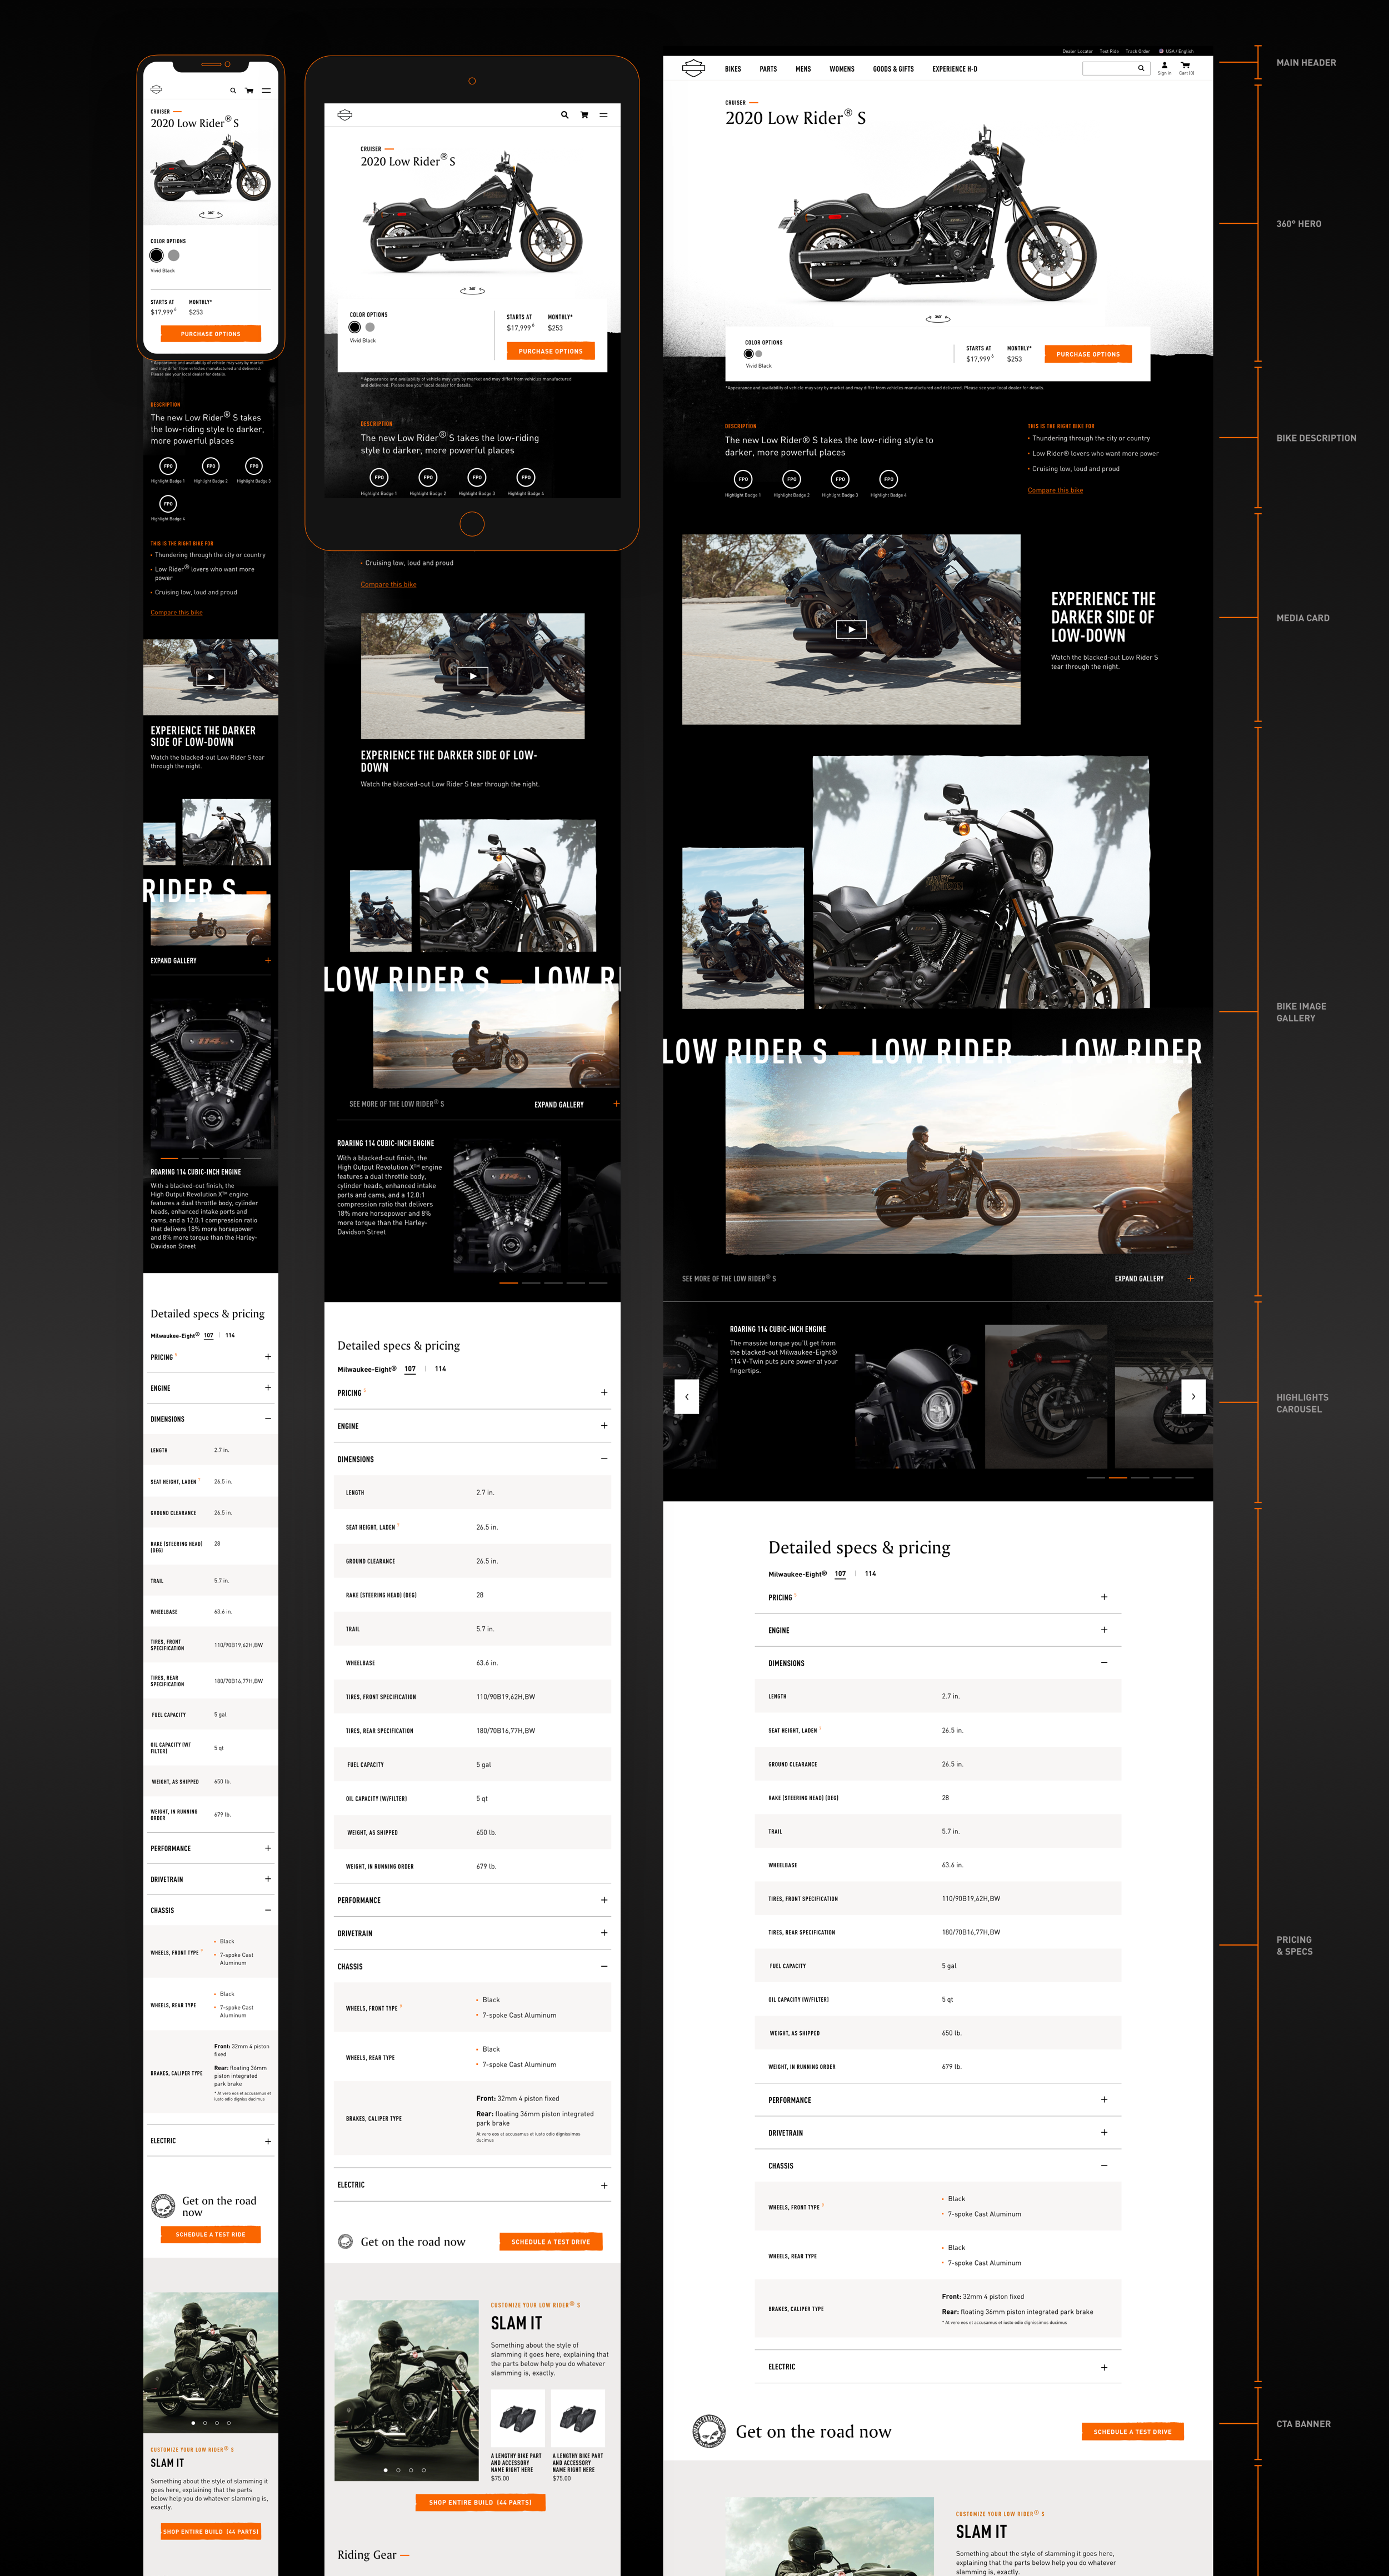1389x2576 pixels.
Task: Expand PRICING section in desktop specs
Action: pos(938,1597)
